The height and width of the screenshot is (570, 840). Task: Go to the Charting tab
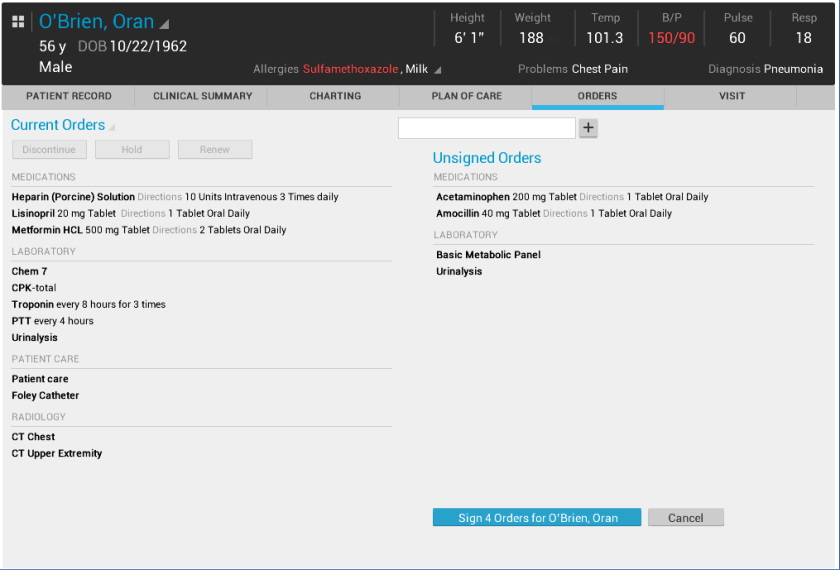[x=335, y=97]
